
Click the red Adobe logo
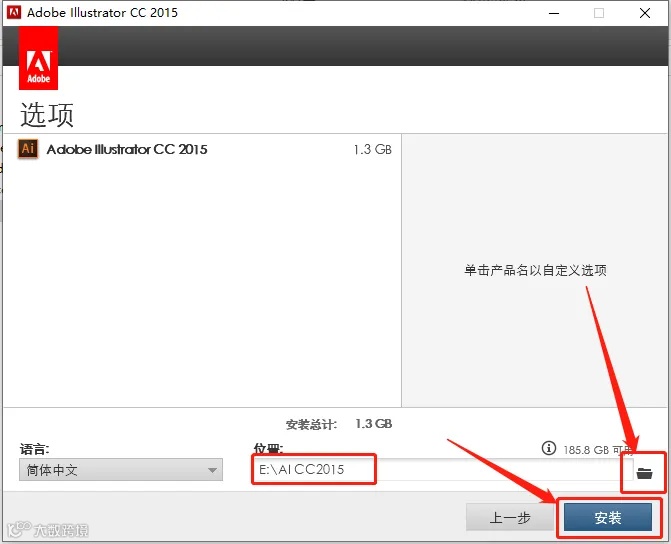[39, 58]
